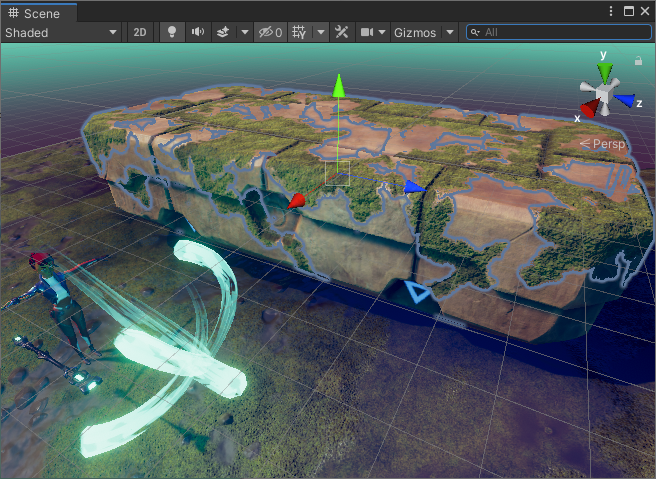Open the Scene panel kebab menu
Viewport: 656px width, 479px height.
(611, 11)
